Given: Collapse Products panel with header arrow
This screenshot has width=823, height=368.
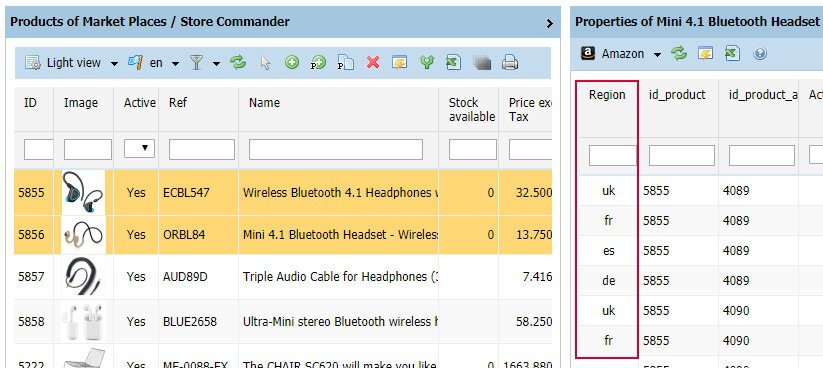Looking at the screenshot, I should tap(550, 23).
